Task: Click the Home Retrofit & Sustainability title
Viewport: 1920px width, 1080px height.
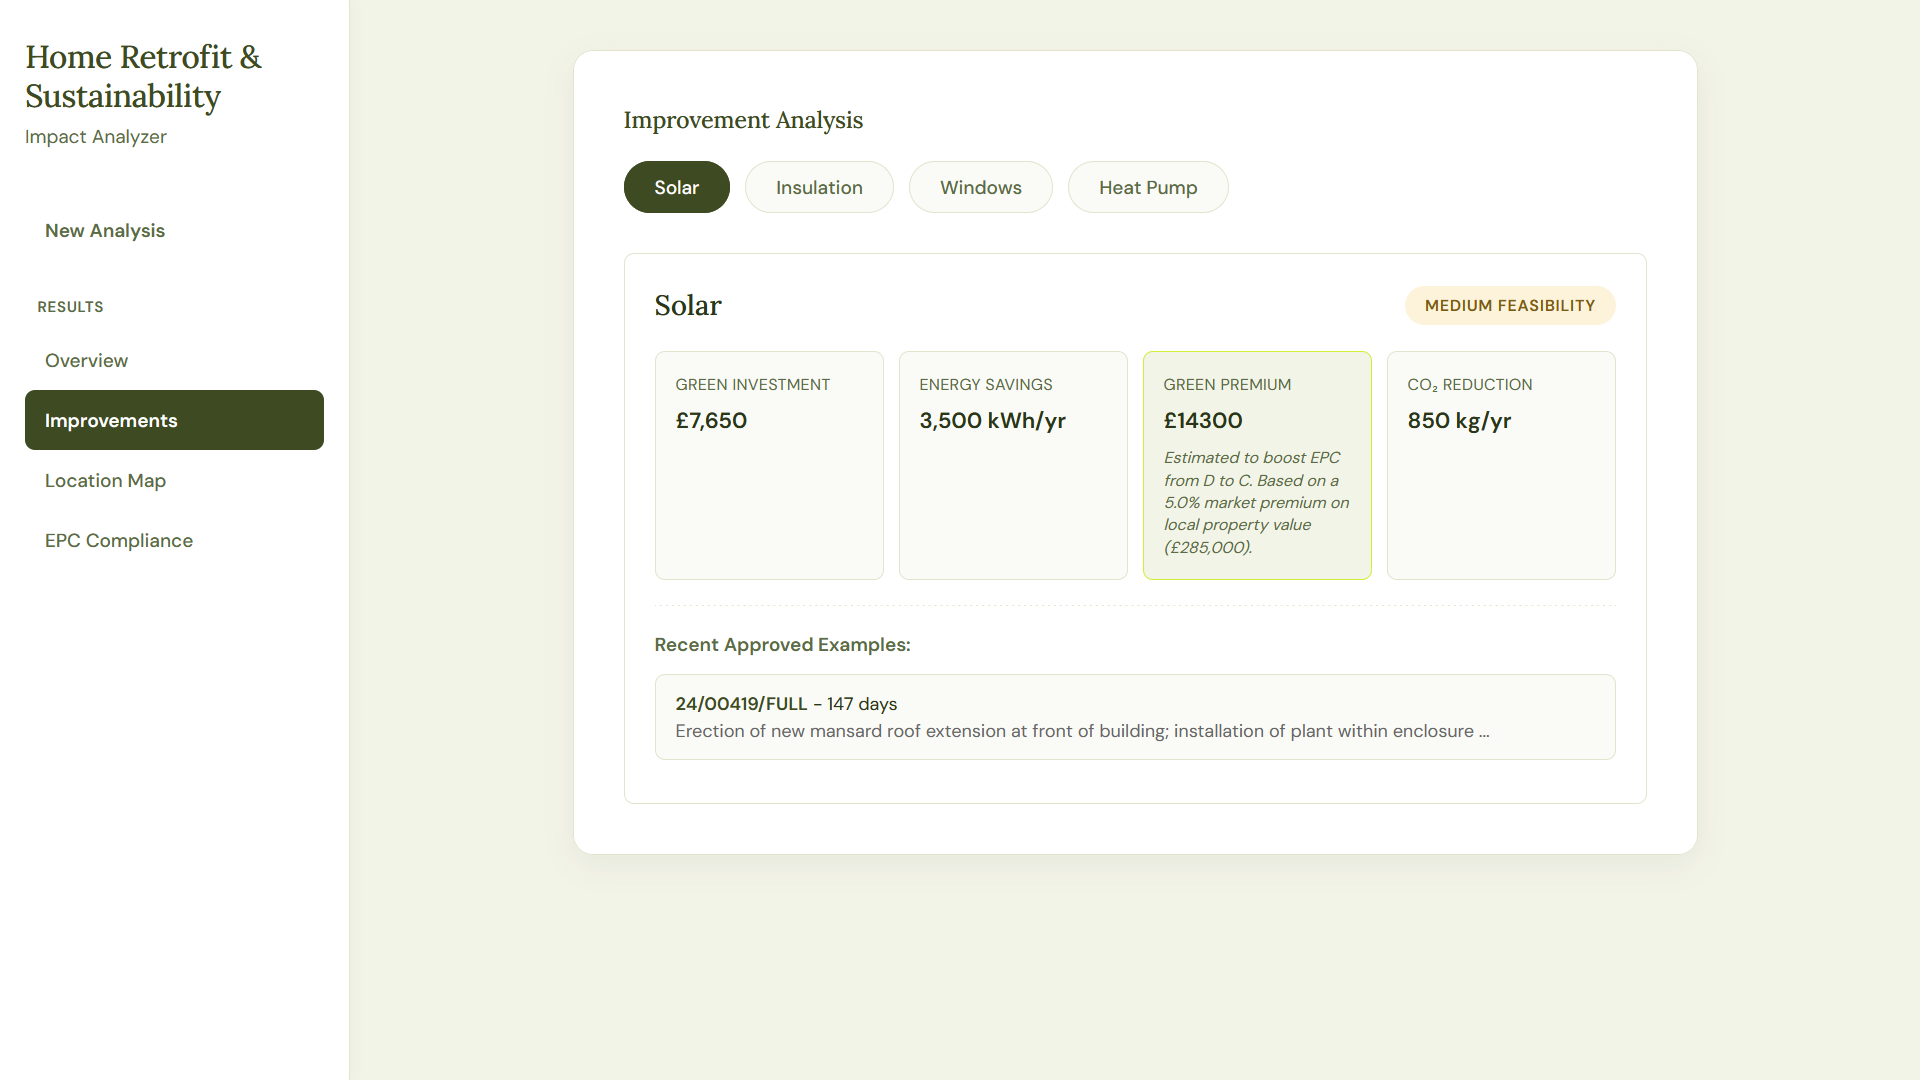Action: click(x=143, y=77)
